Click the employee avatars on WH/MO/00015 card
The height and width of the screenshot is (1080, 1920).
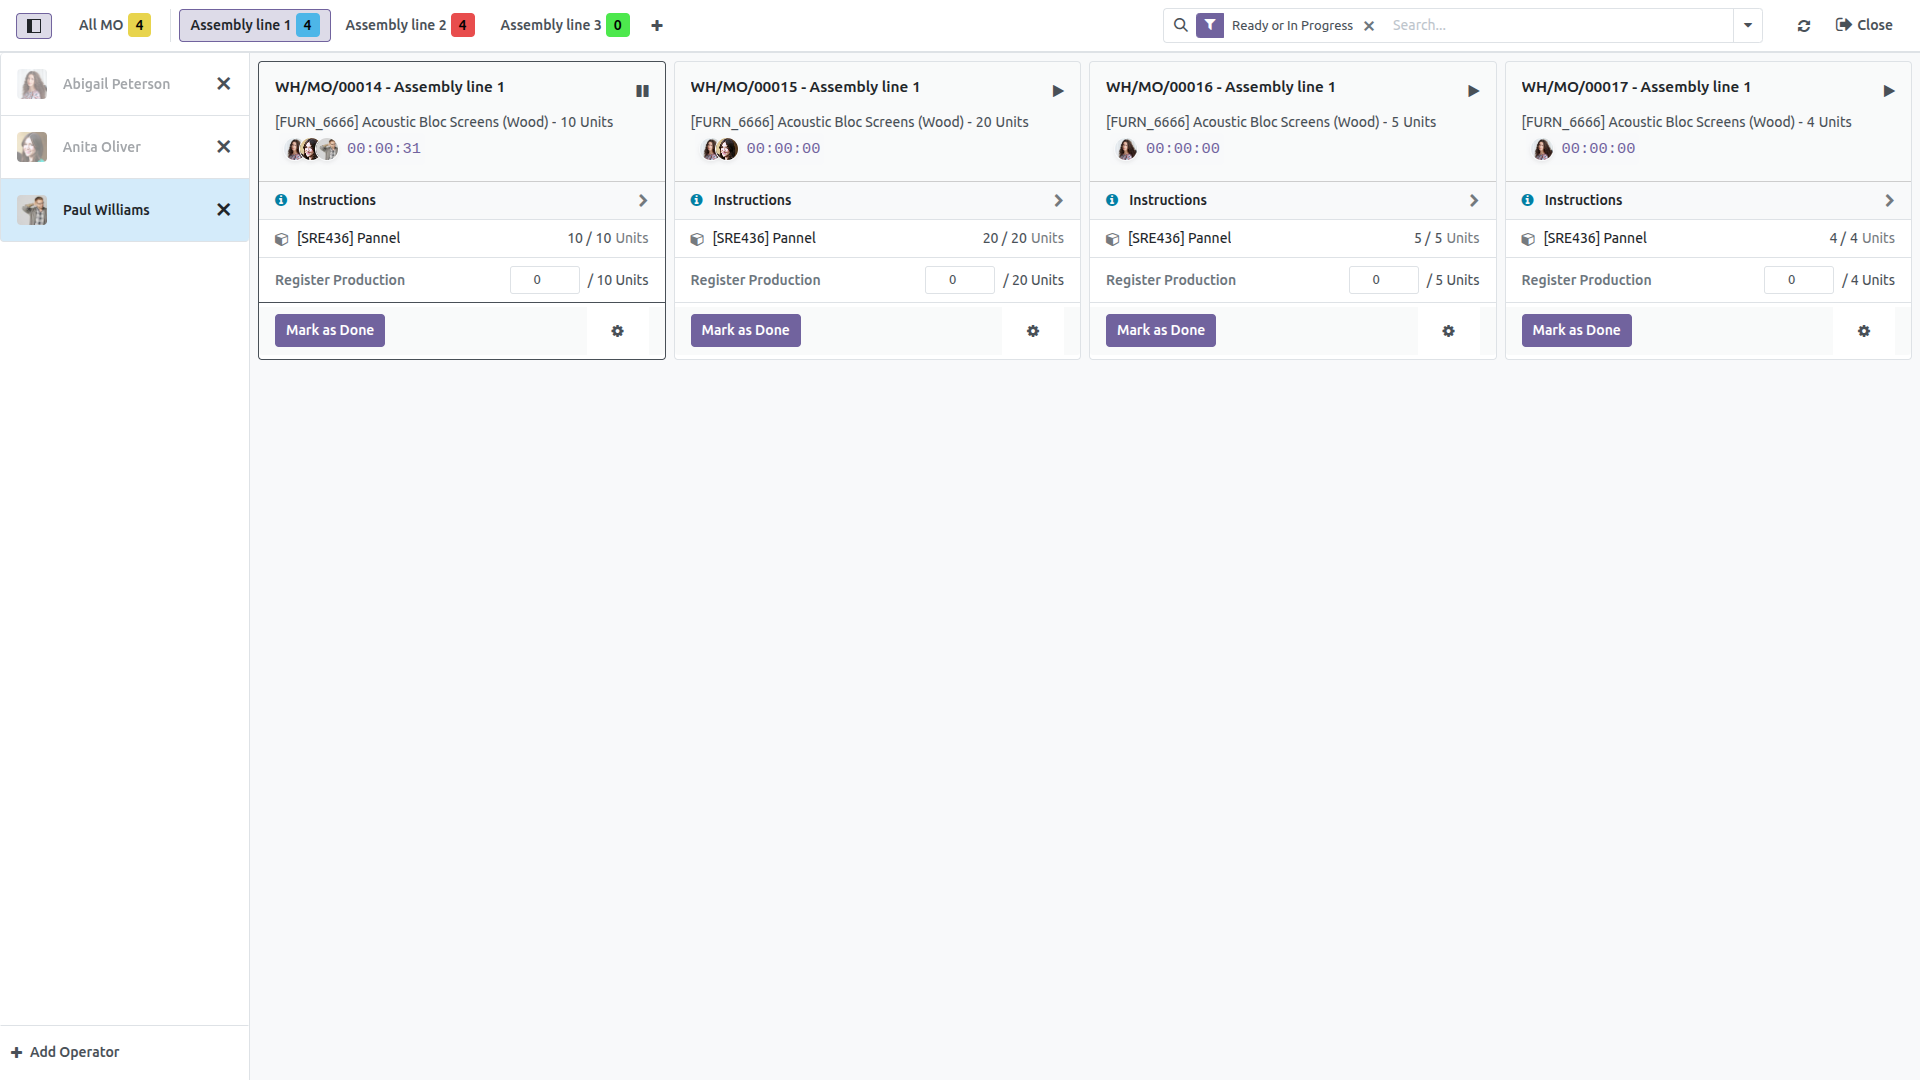(720, 149)
